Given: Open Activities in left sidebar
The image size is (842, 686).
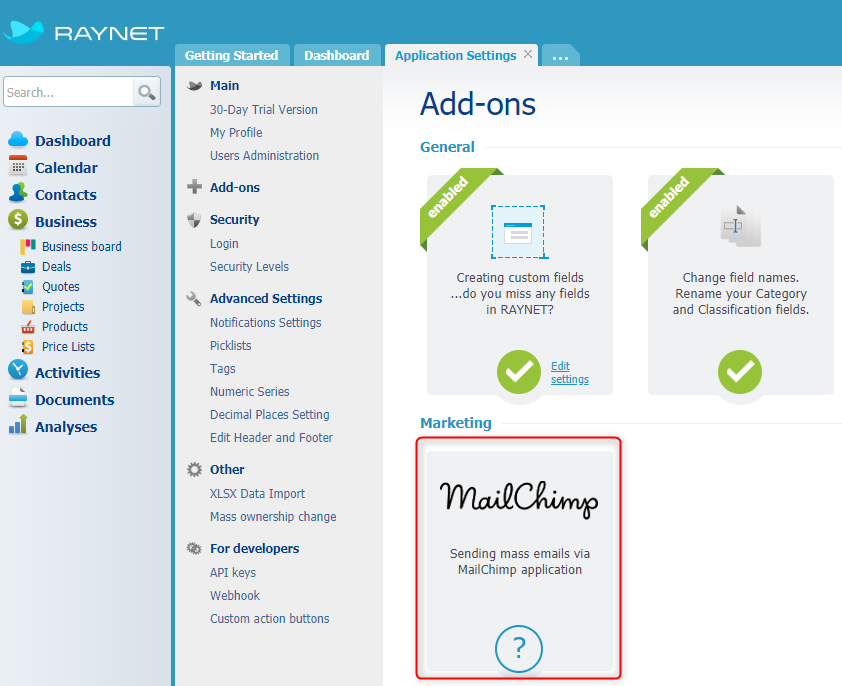Looking at the screenshot, I should point(68,372).
